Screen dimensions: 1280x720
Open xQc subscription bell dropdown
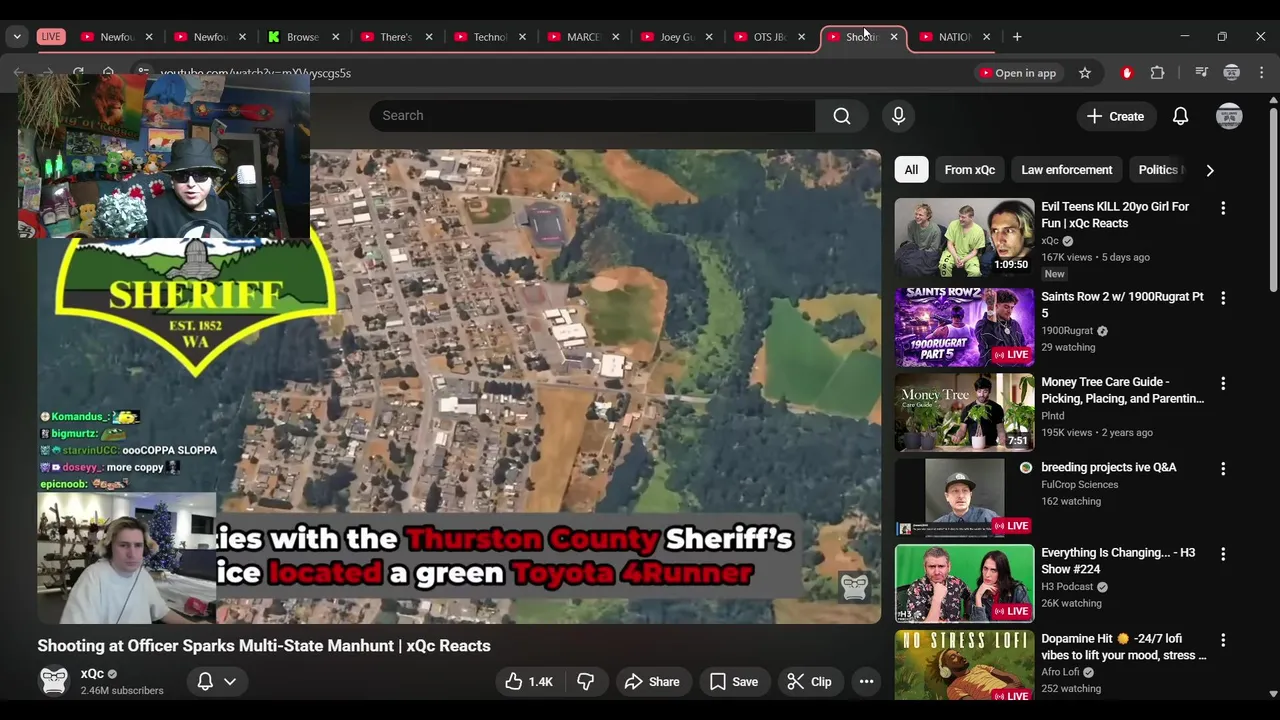[x=217, y=681]
